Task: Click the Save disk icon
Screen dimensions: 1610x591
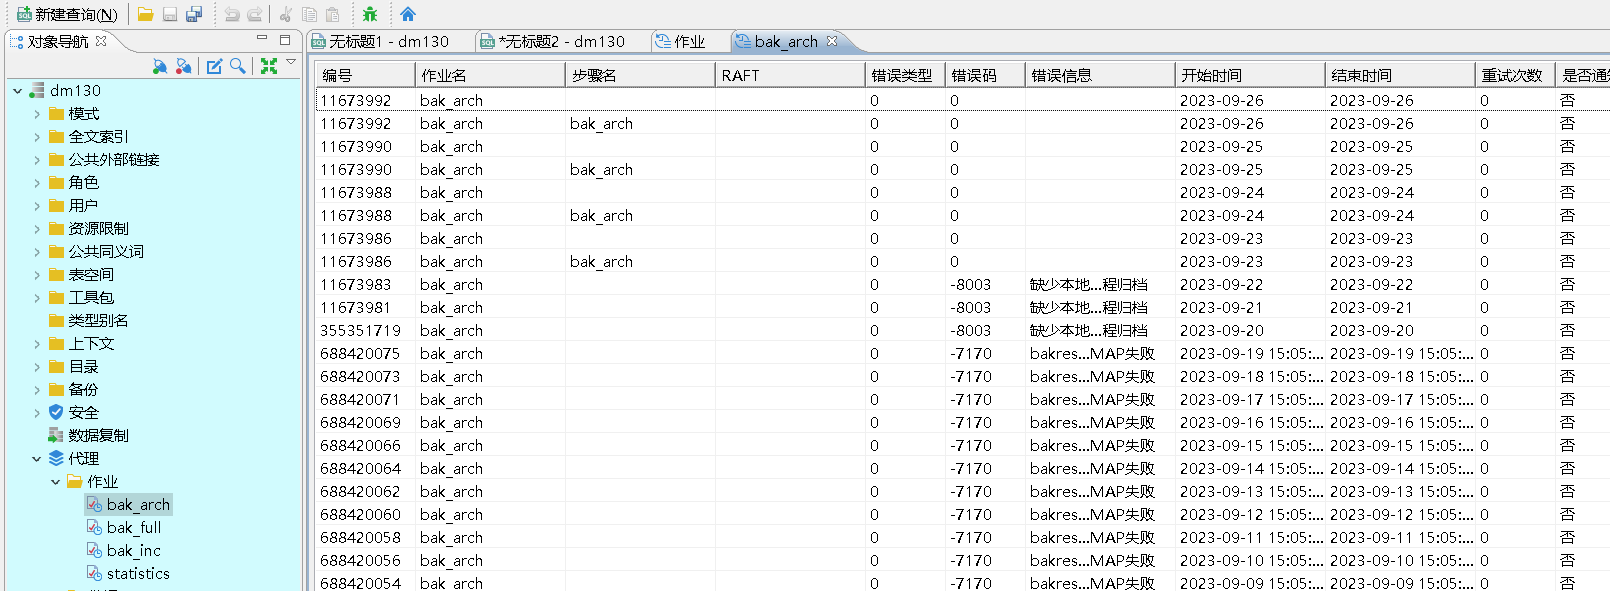Action: (x=170, y=14)
